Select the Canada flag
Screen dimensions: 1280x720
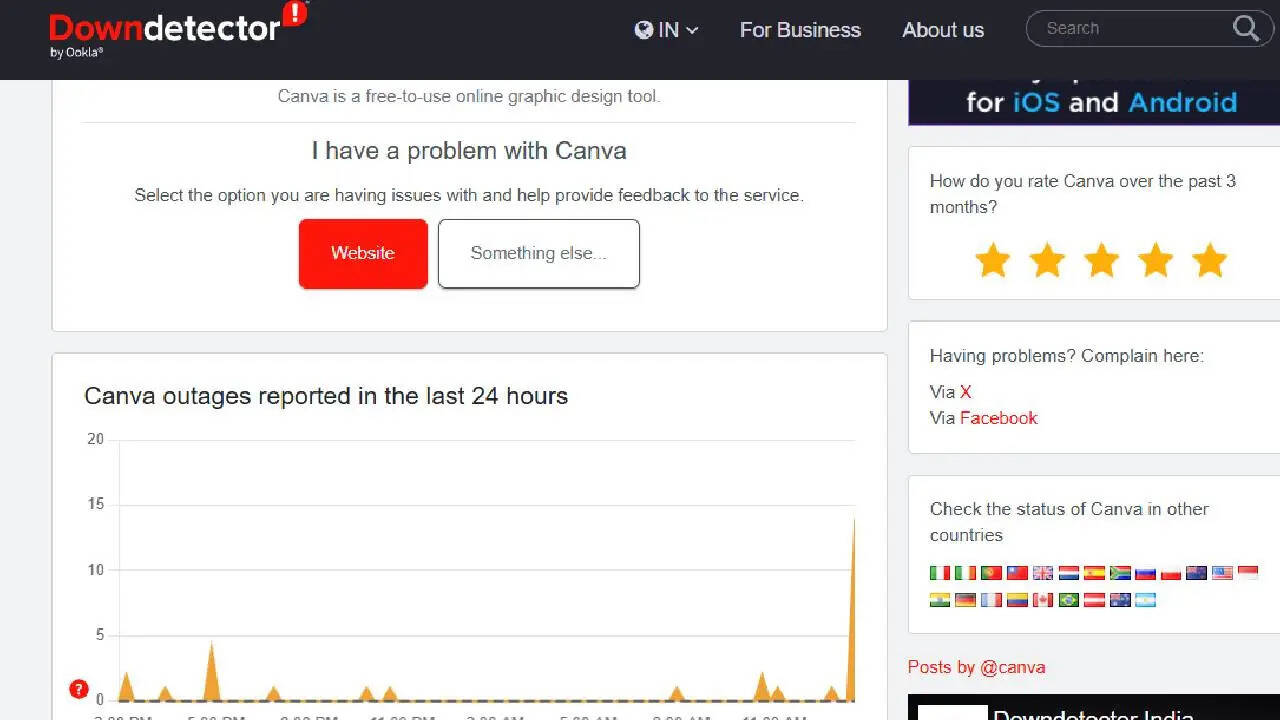click(1043, 600)
